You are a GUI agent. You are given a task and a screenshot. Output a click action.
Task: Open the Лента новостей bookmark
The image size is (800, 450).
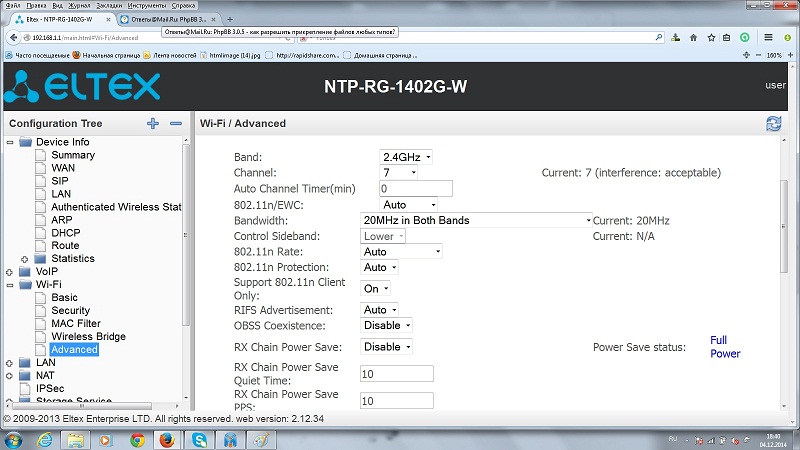click(x=170, y=55)
